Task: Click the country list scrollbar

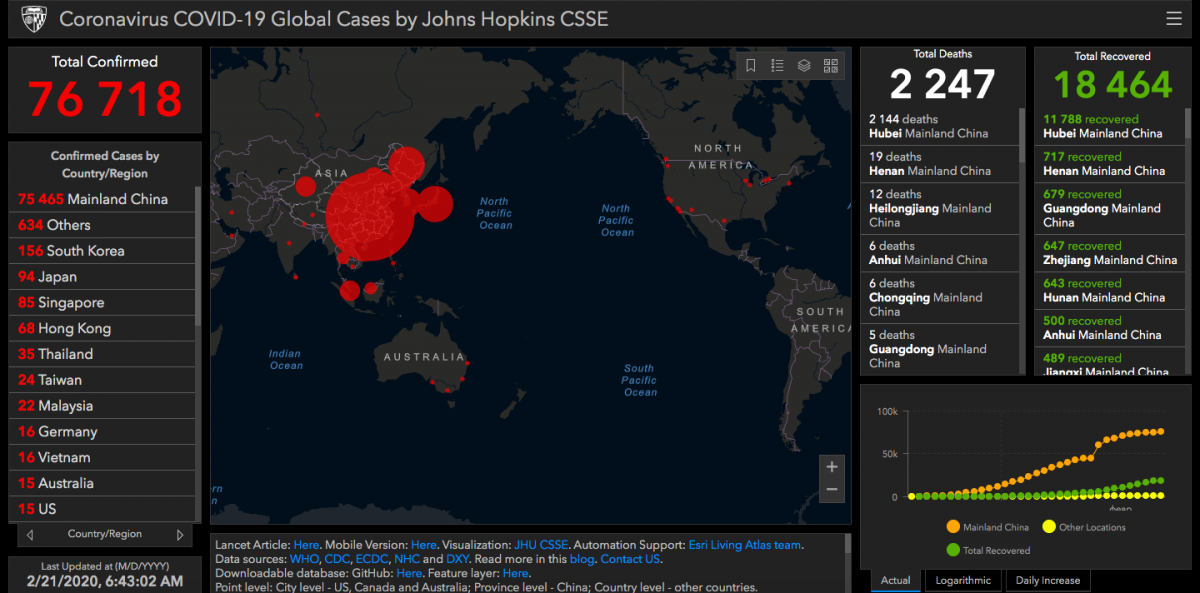Action: pyautogui.click(x=198, y=255)
